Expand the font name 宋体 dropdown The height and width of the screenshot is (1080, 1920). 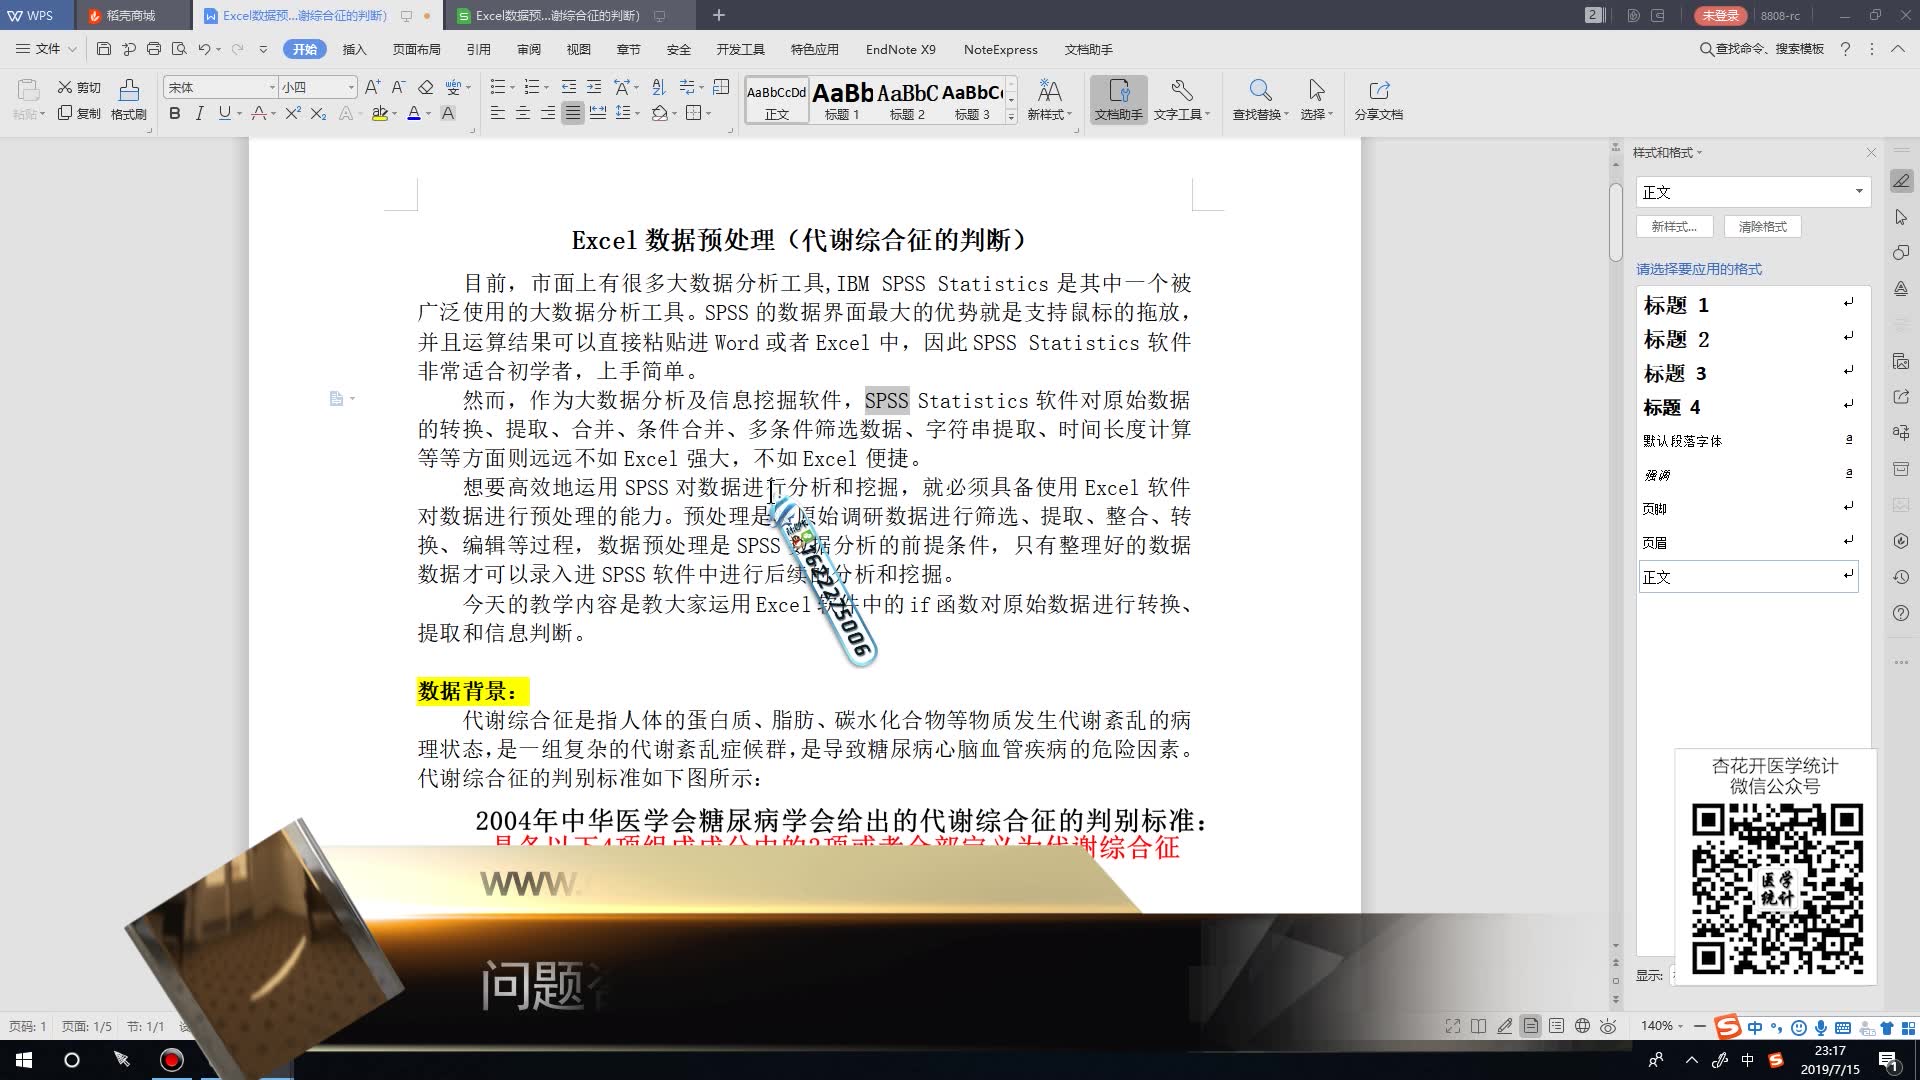click(x=271, y=88)
